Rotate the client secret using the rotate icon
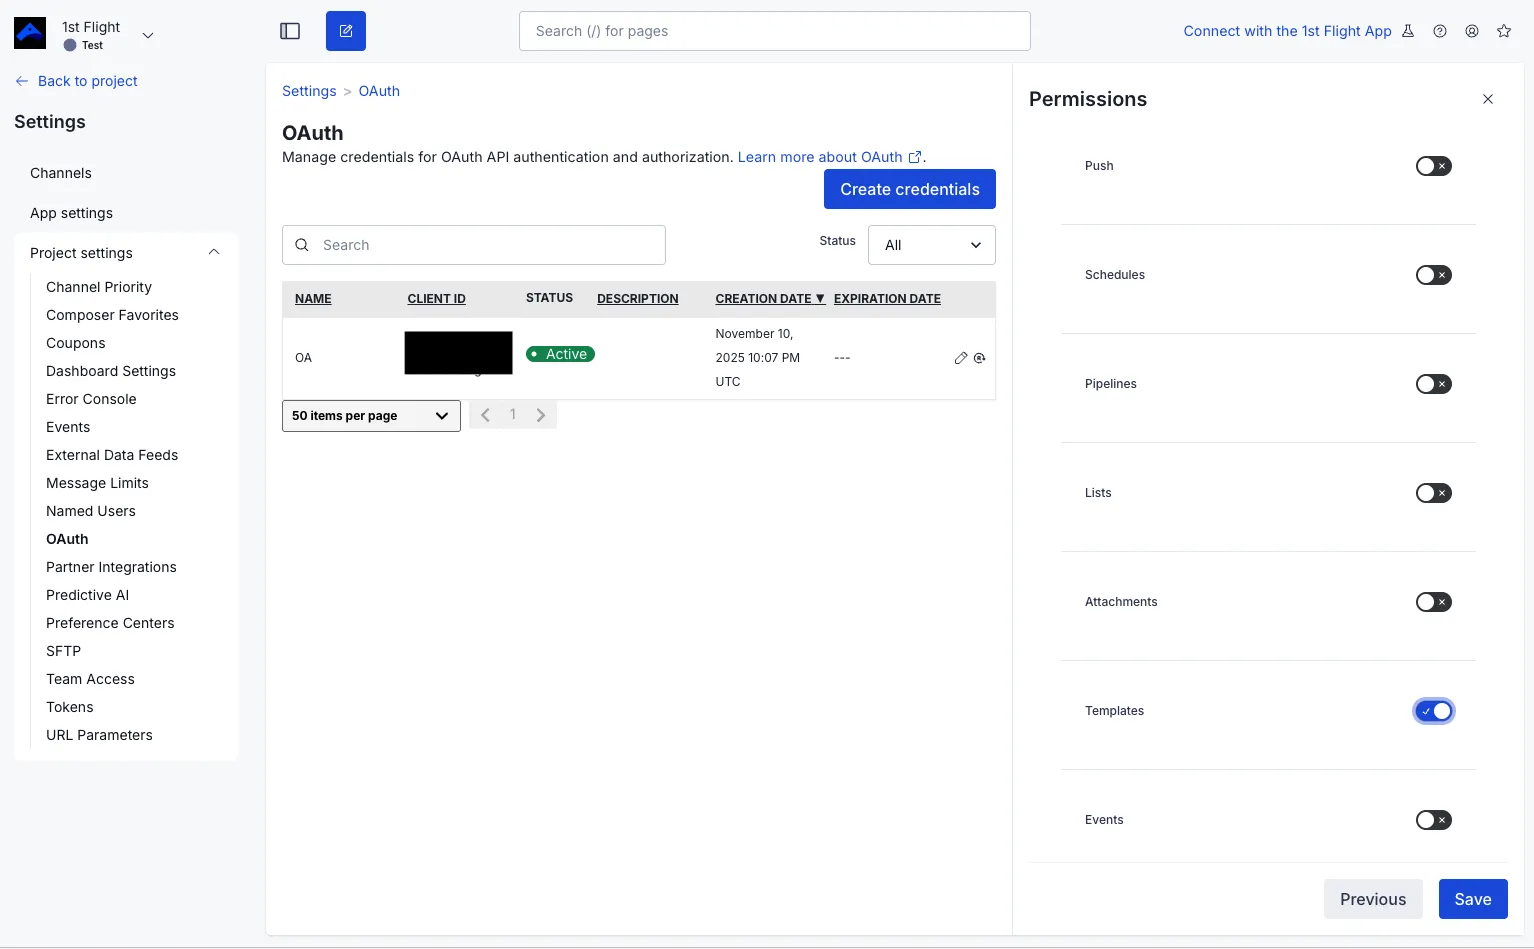Viewport: 1534px width, 949px height. (980, 357)
